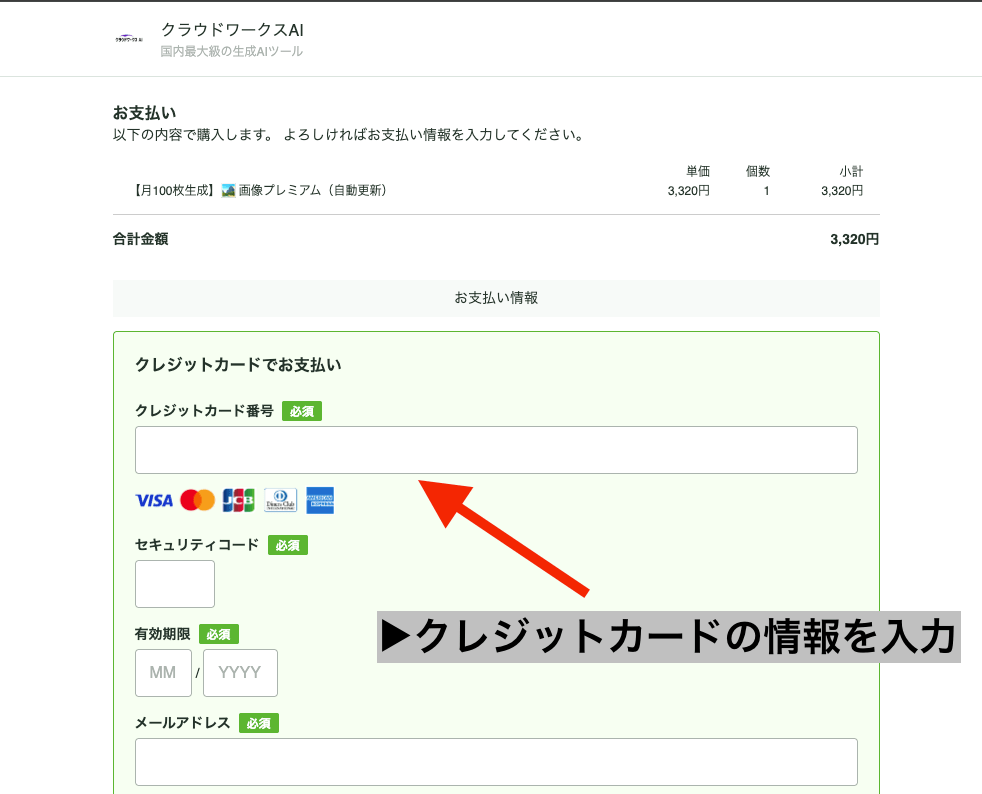The height and width of the screenshot is (794, 982).
Task: Click the セキュリティコード label
Action: point(197,545)
